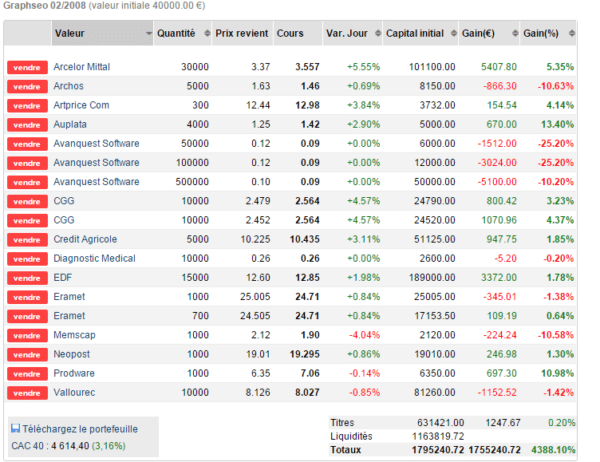Click Auplata gain percent 13.40%

coord(557,124)
